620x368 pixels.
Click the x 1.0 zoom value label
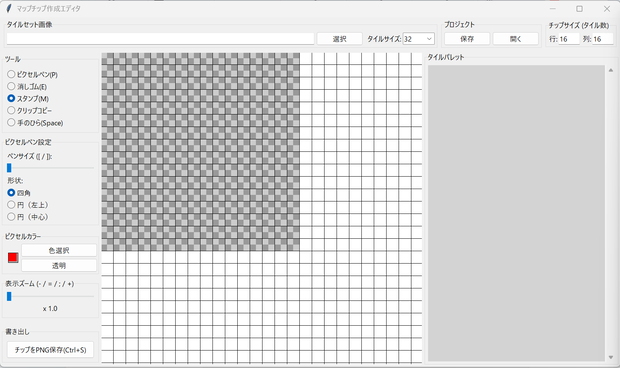[50, 308]
